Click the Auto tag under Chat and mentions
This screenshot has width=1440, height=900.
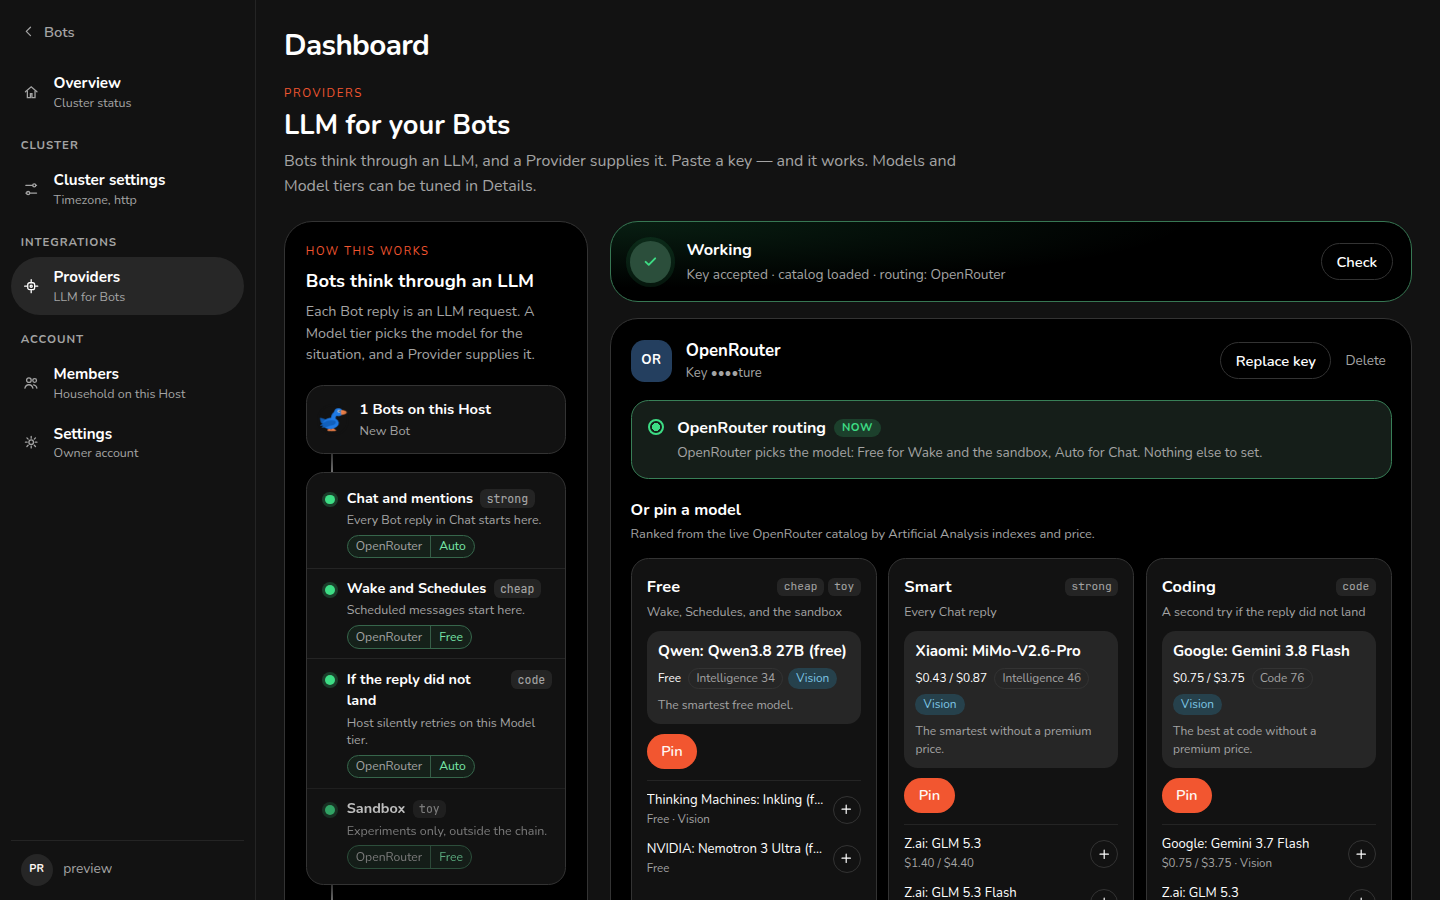click(x=452, y=546)
